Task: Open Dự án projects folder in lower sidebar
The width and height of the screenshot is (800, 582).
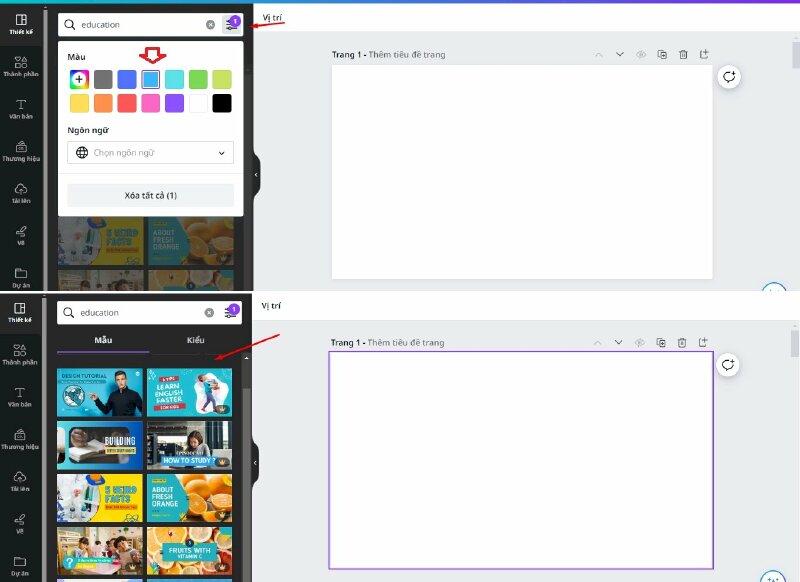Action: (x=21, y=565)
